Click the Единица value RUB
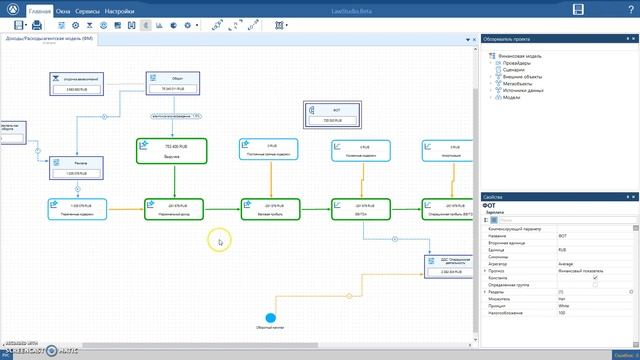This screenshot has height=360, width=640. pos(562,250)
